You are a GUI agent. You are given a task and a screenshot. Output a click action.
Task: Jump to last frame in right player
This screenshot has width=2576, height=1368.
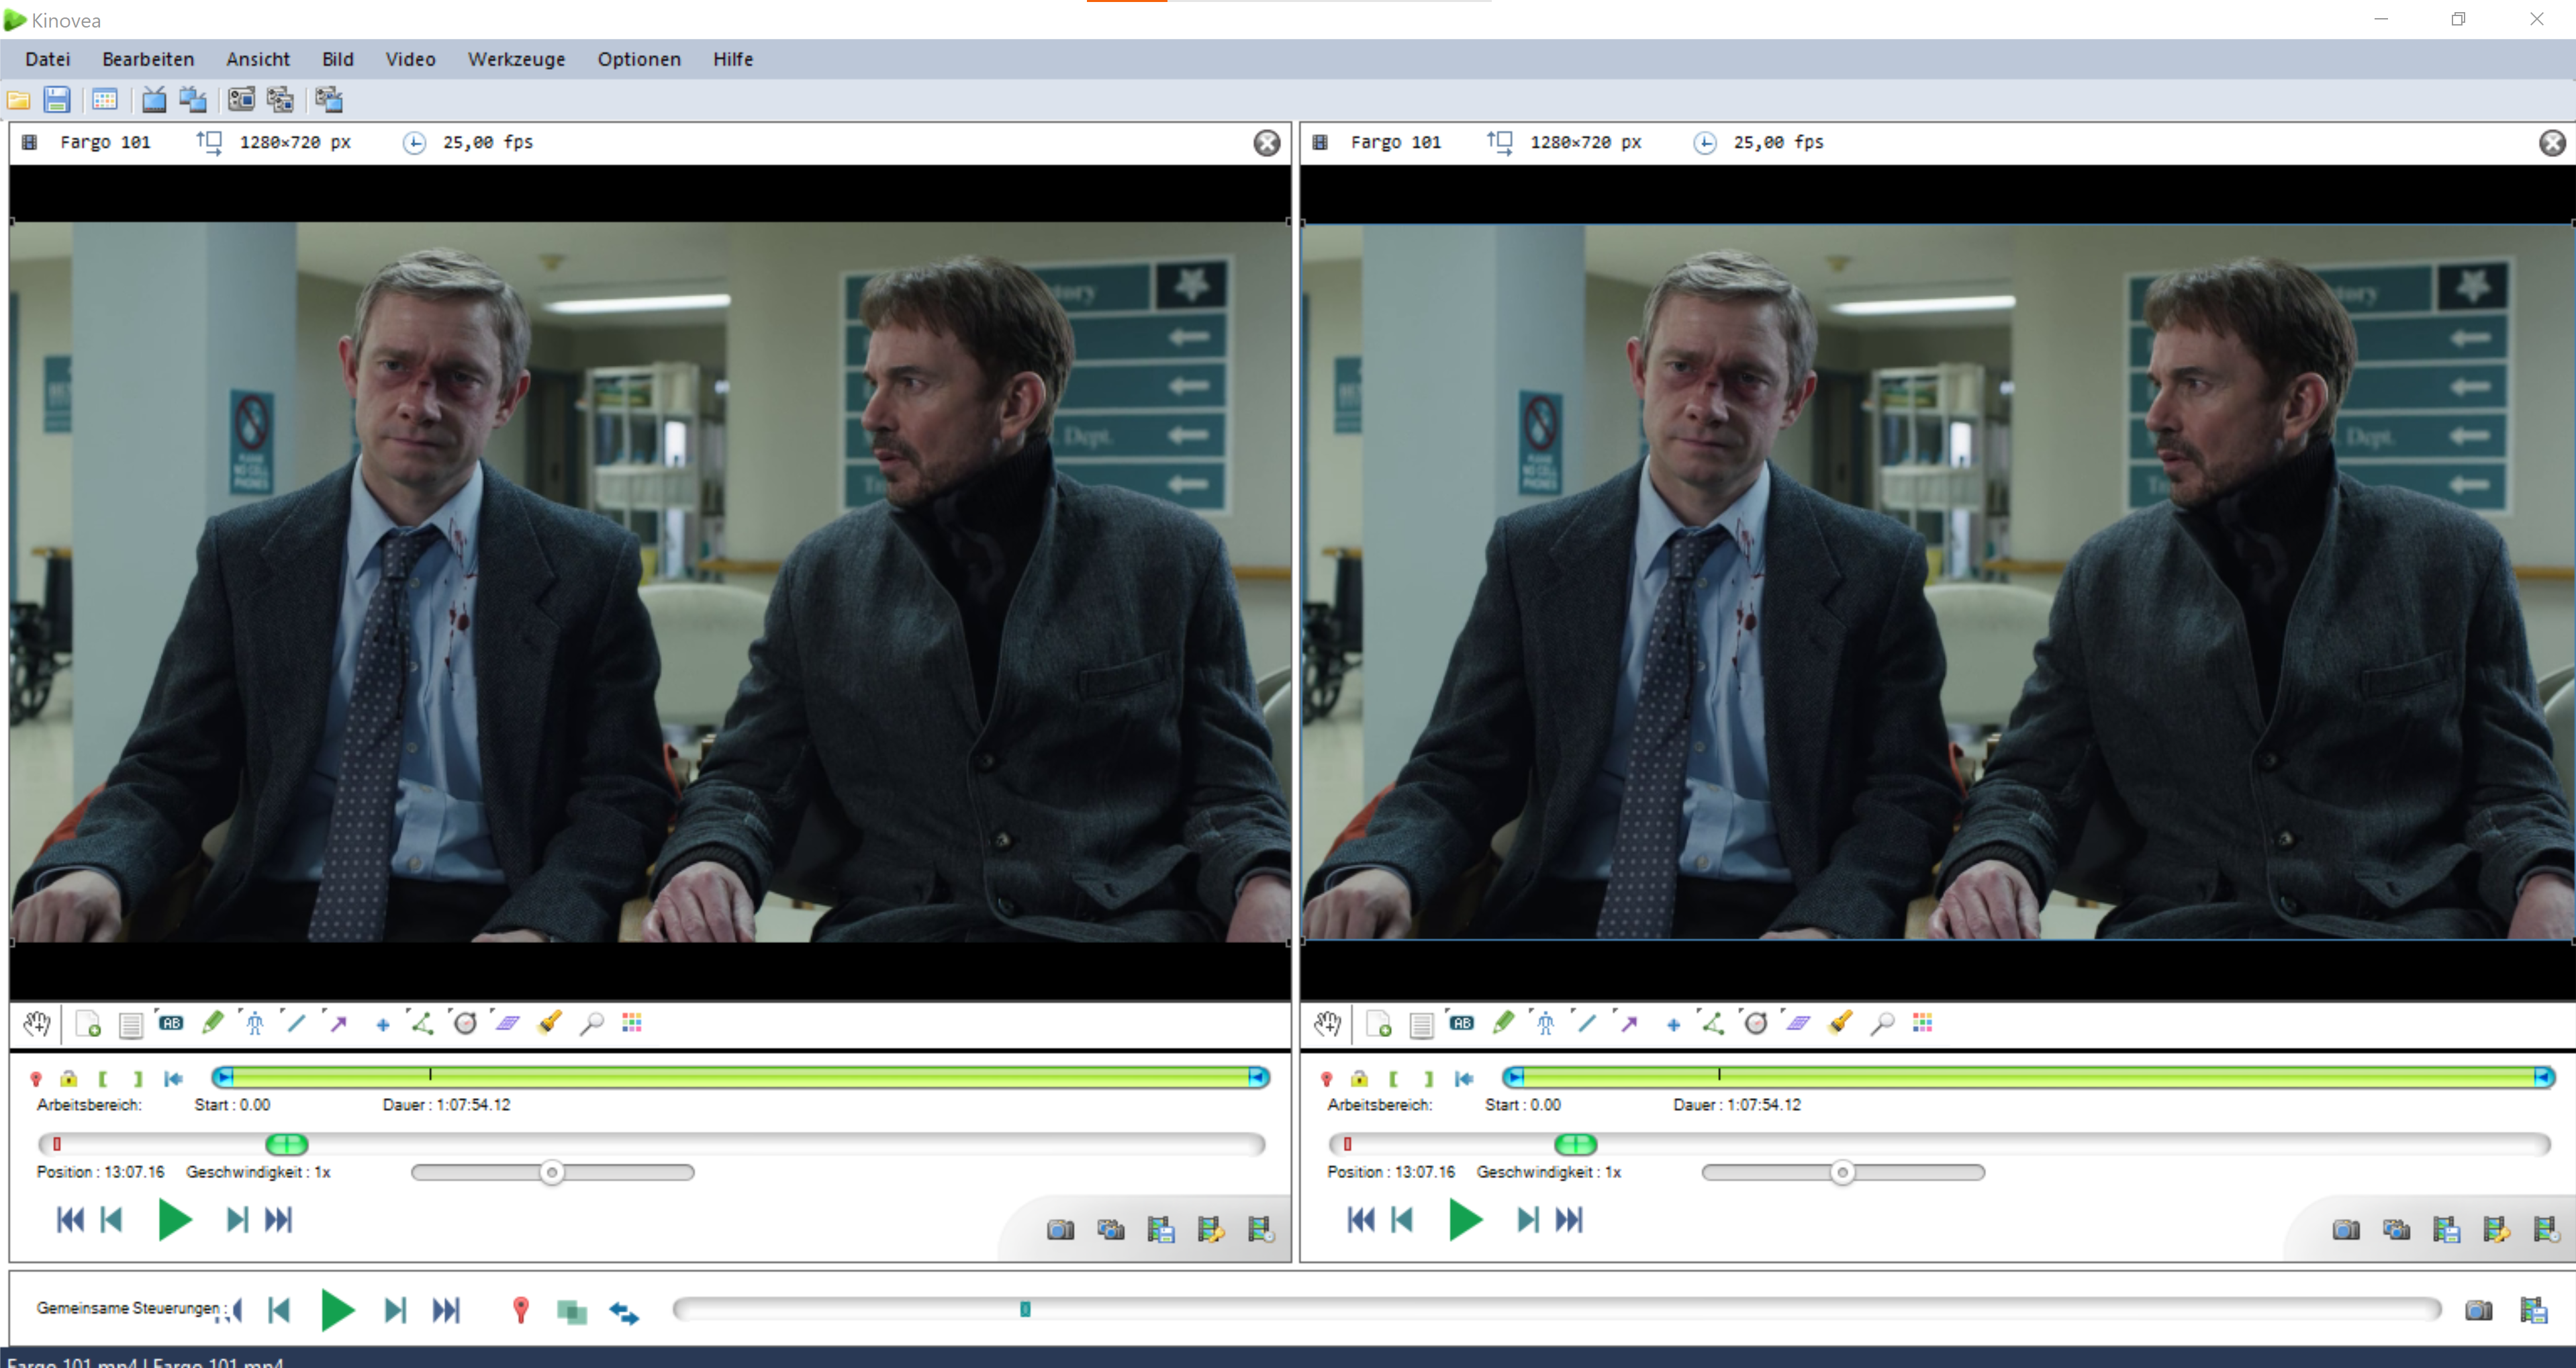click(x=1569, y=1220)
